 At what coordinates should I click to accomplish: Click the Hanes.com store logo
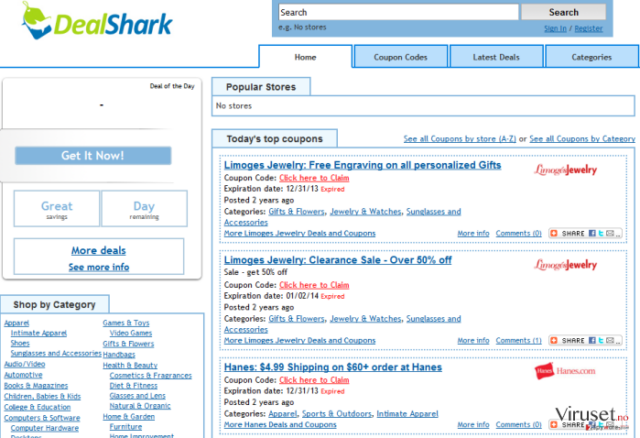click(565, 371)
